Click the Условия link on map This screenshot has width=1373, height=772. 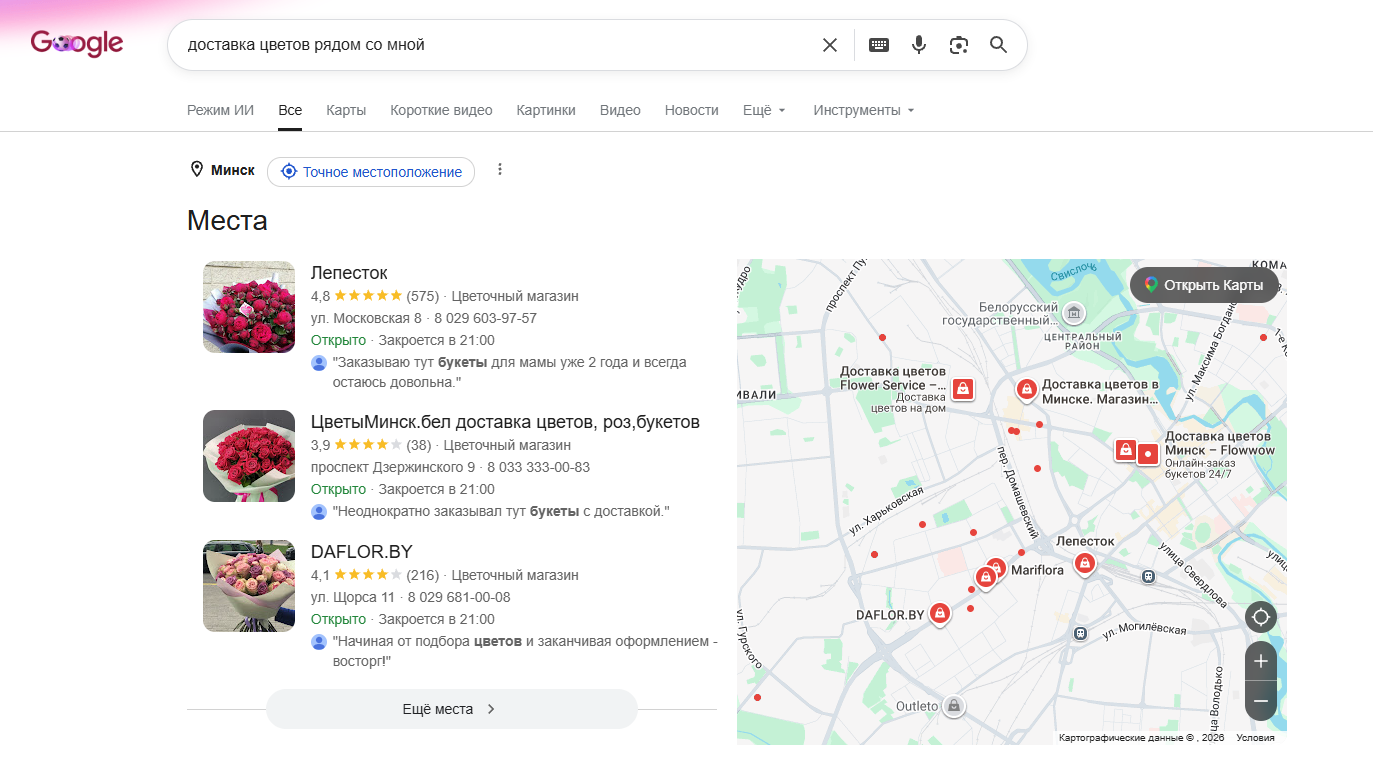coord(1256,738)
